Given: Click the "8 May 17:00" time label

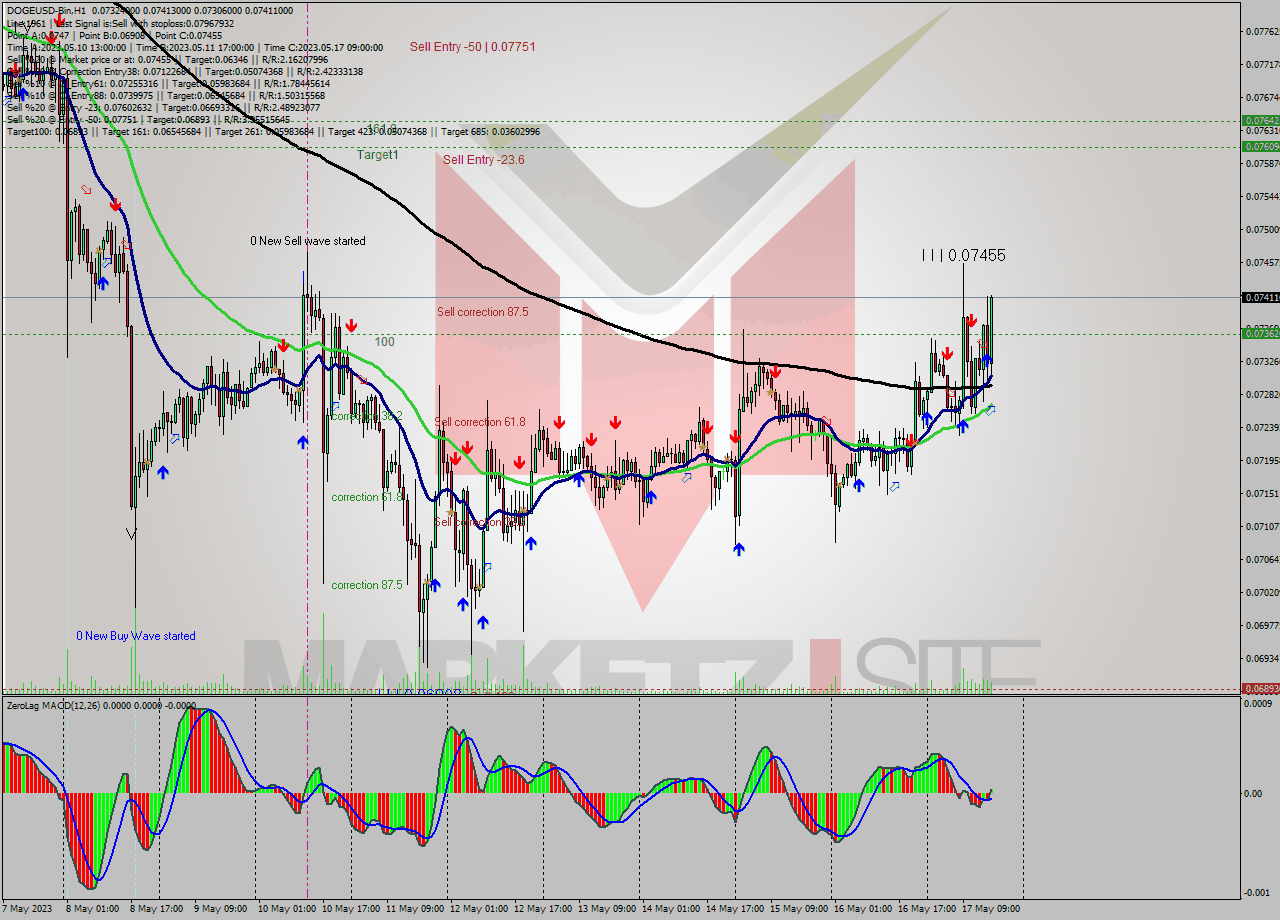Looking at the screenshot, I should (158, 909).
